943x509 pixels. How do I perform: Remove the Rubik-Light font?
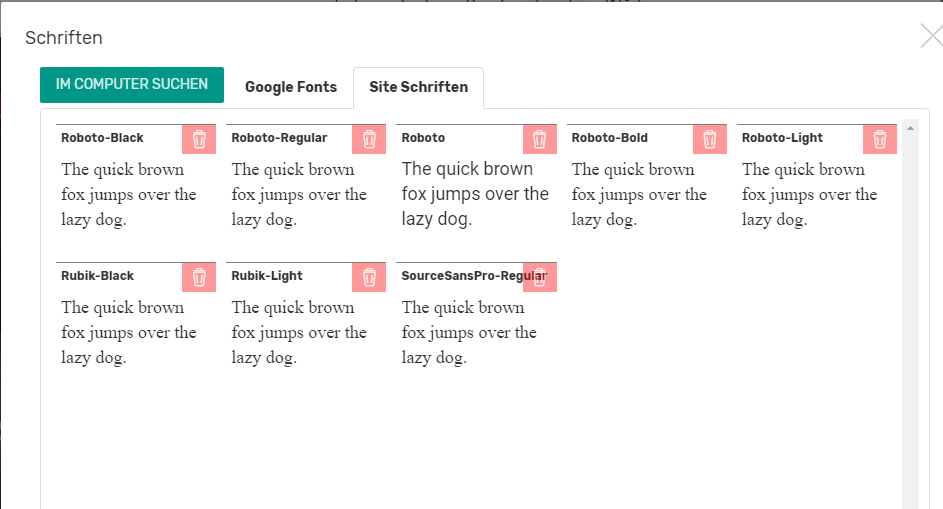coord(369,277)
